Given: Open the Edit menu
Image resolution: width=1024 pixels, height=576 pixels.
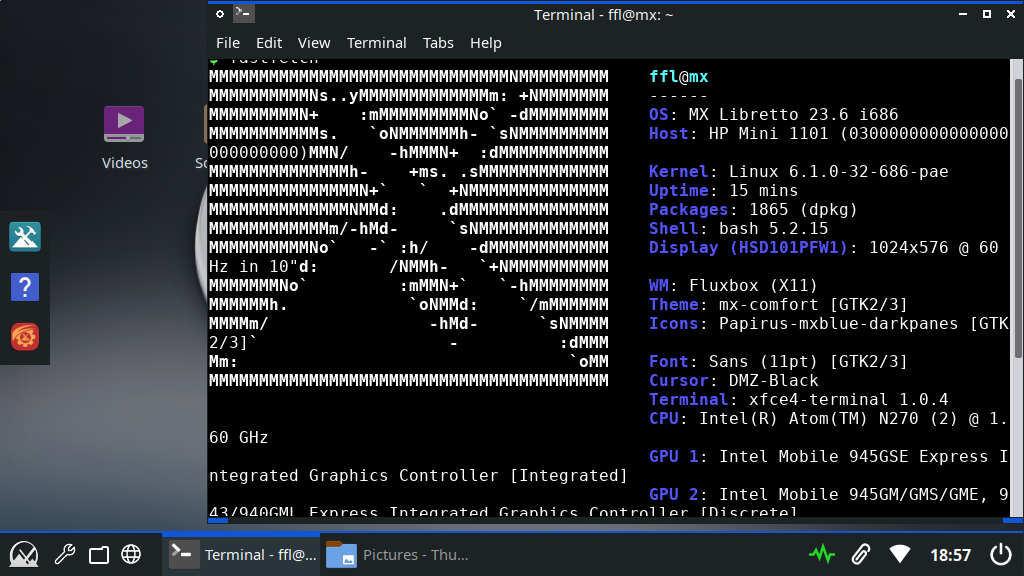Looking at the screenshot, I should point(268,43).
